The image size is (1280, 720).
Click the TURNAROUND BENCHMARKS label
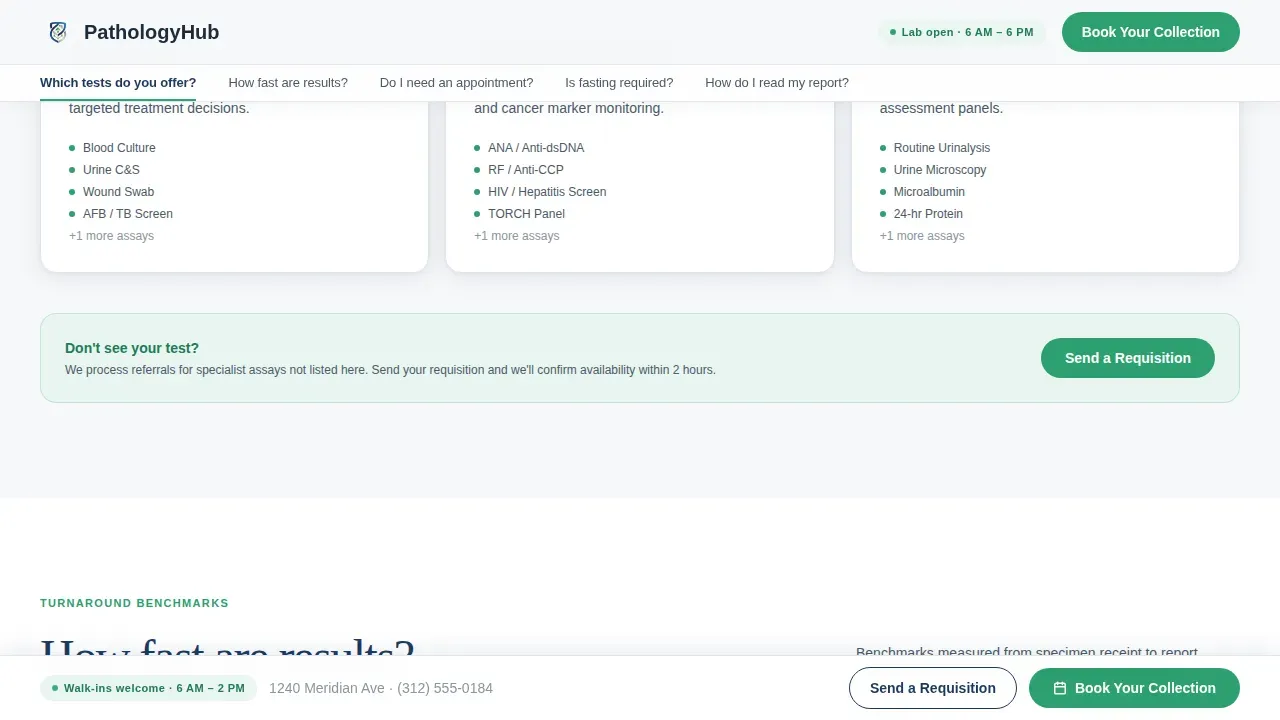pyautogui.click(x=134, y=603)
